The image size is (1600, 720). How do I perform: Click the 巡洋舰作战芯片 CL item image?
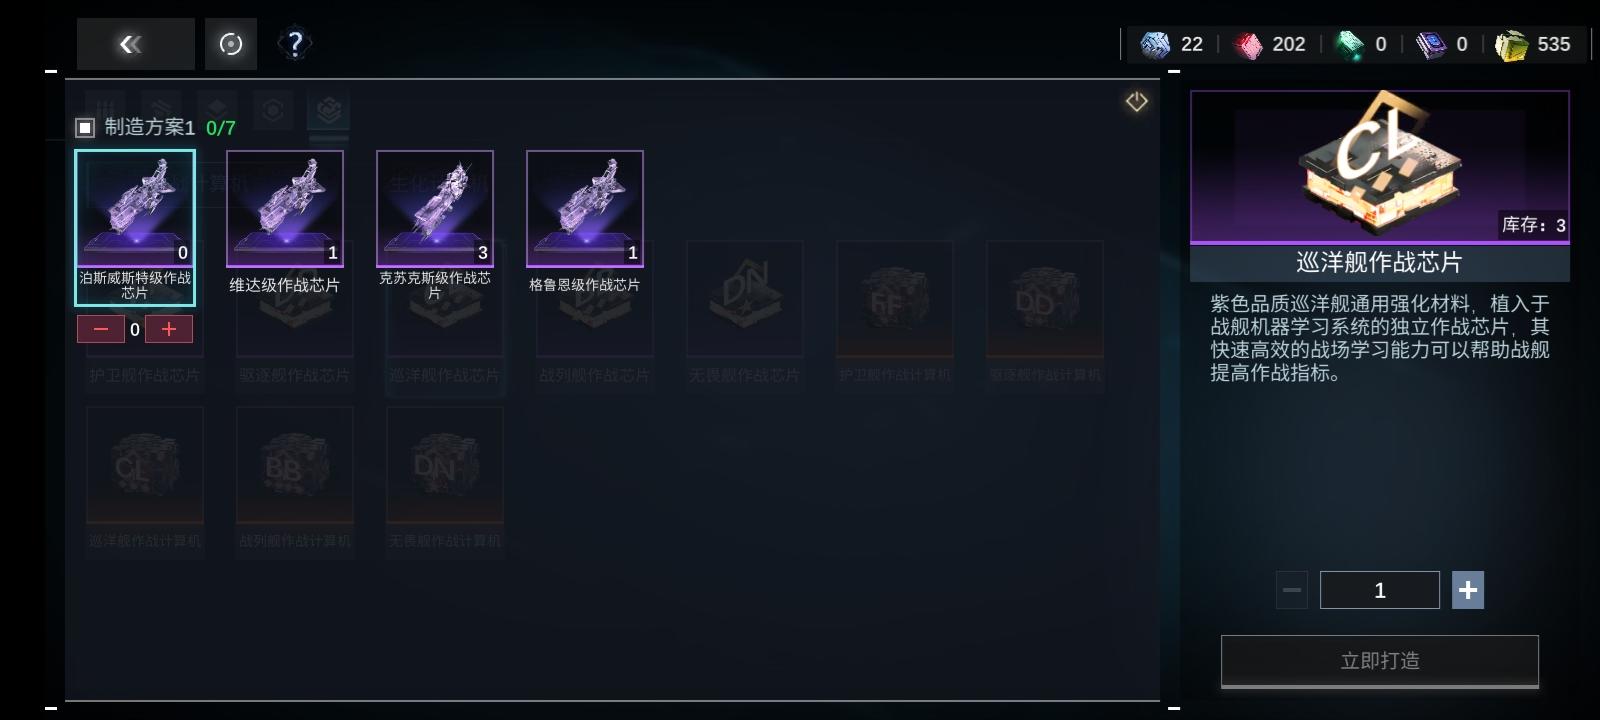(1380, 166)
